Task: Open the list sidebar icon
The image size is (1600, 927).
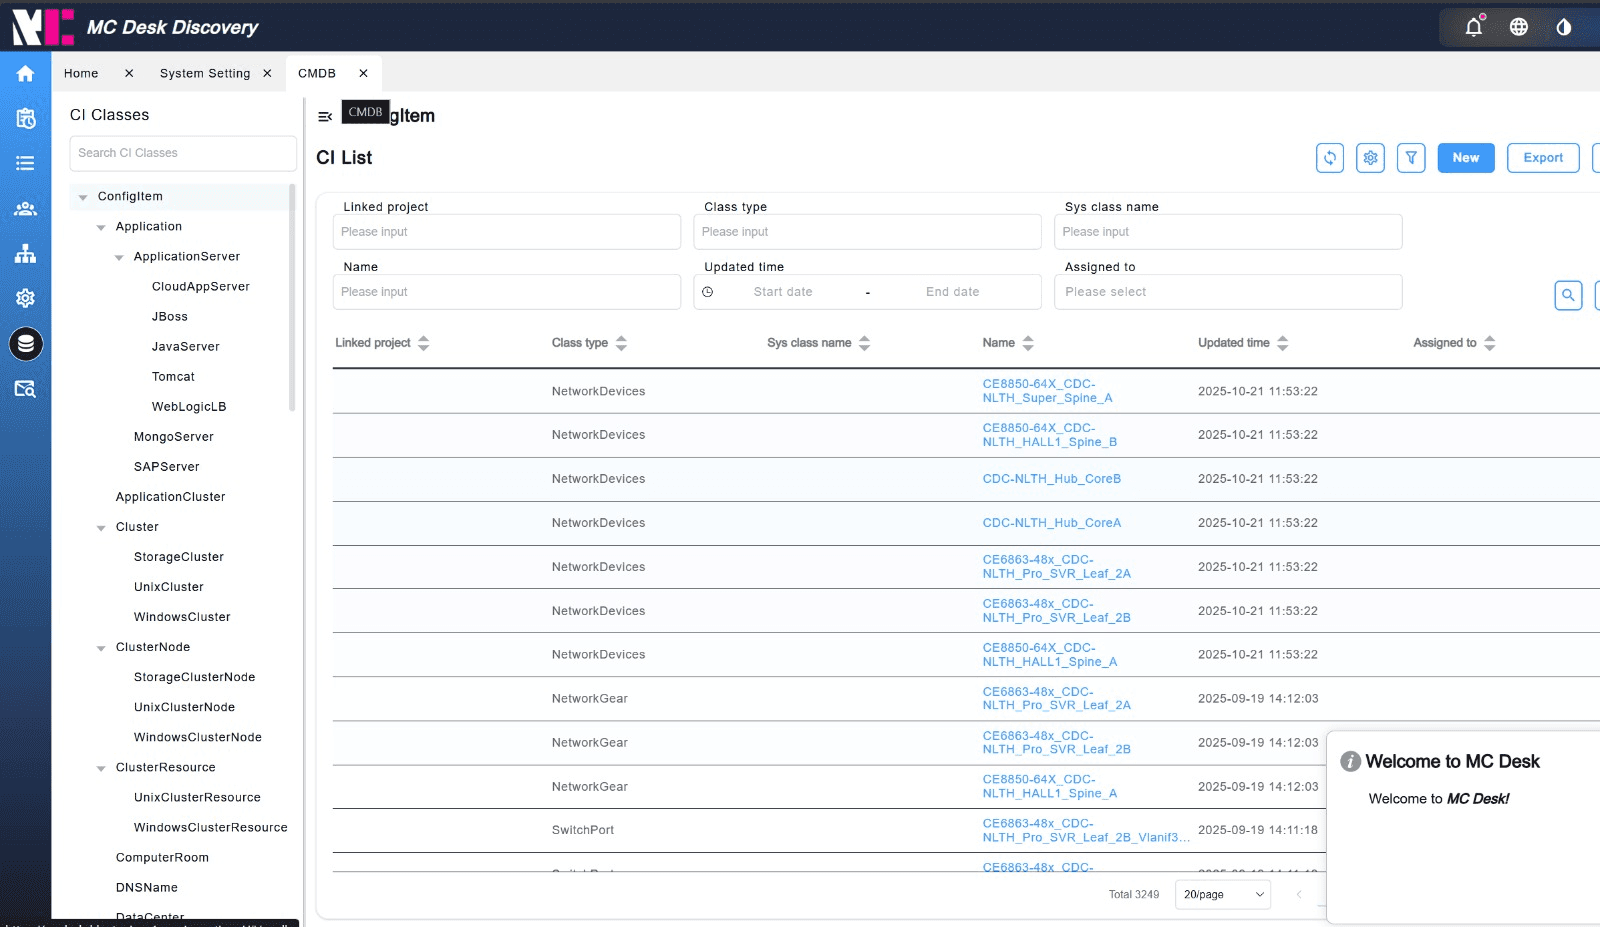Action: pos(26,163)
